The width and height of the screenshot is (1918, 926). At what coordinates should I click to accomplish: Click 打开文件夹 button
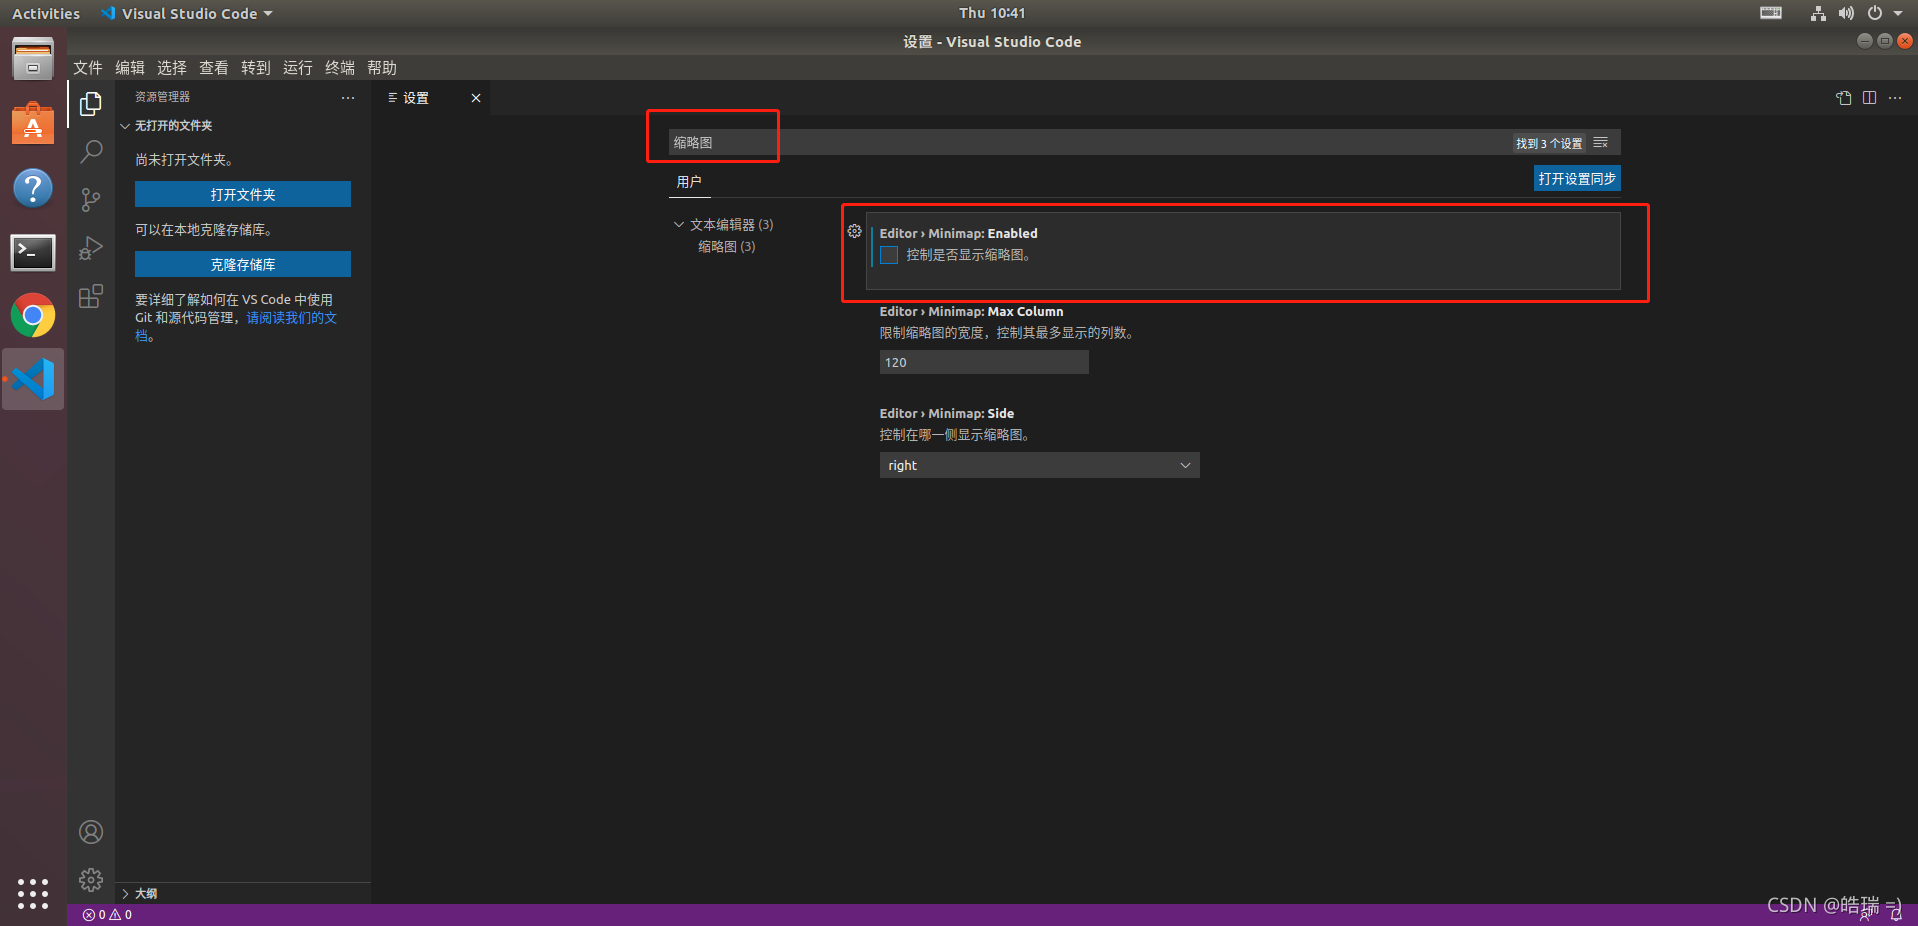click(x=243, y=194)
